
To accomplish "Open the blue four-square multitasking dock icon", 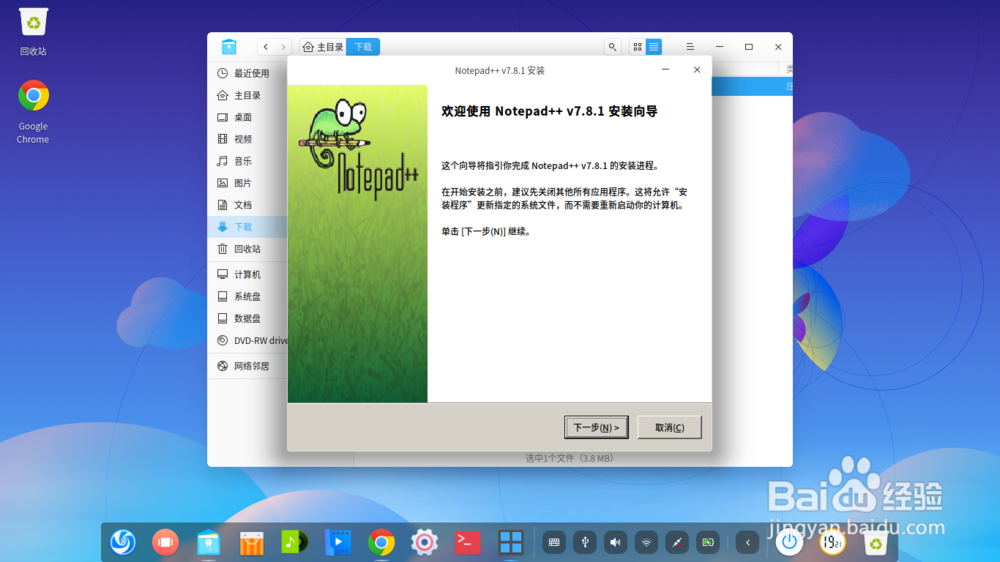I will pyautogui.click(x=510, y=542).
